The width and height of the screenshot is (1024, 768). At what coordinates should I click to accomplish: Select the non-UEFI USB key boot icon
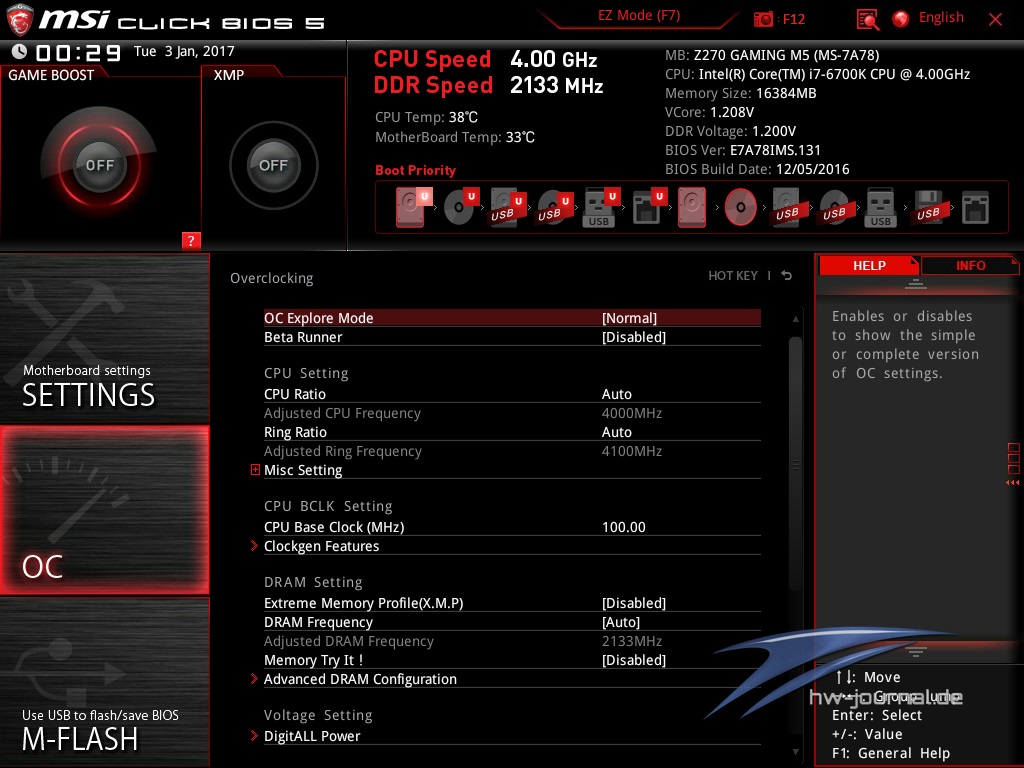[881, 207]
